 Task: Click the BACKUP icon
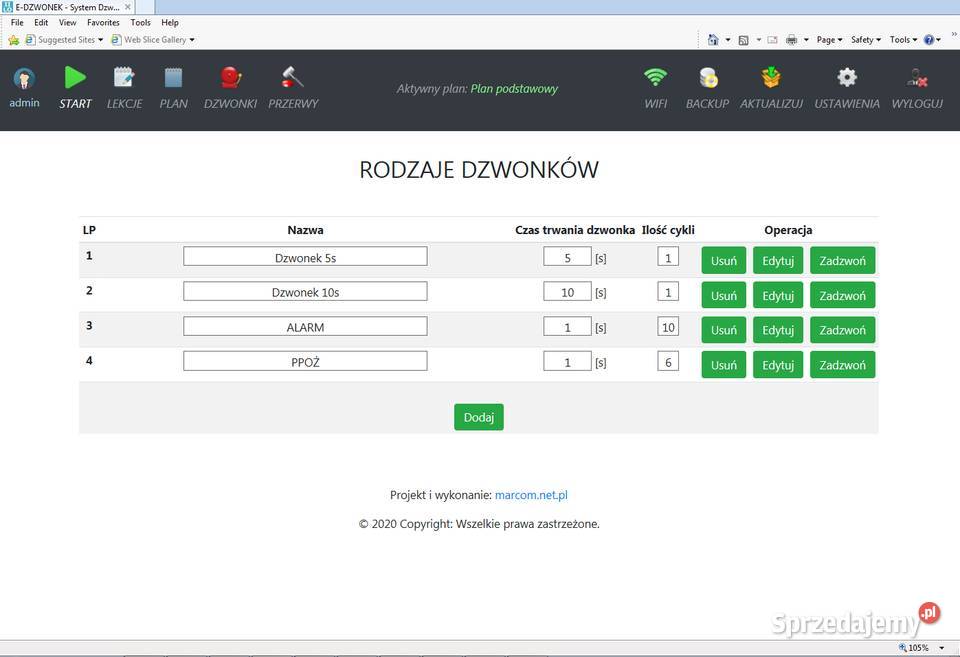(707, 78)
